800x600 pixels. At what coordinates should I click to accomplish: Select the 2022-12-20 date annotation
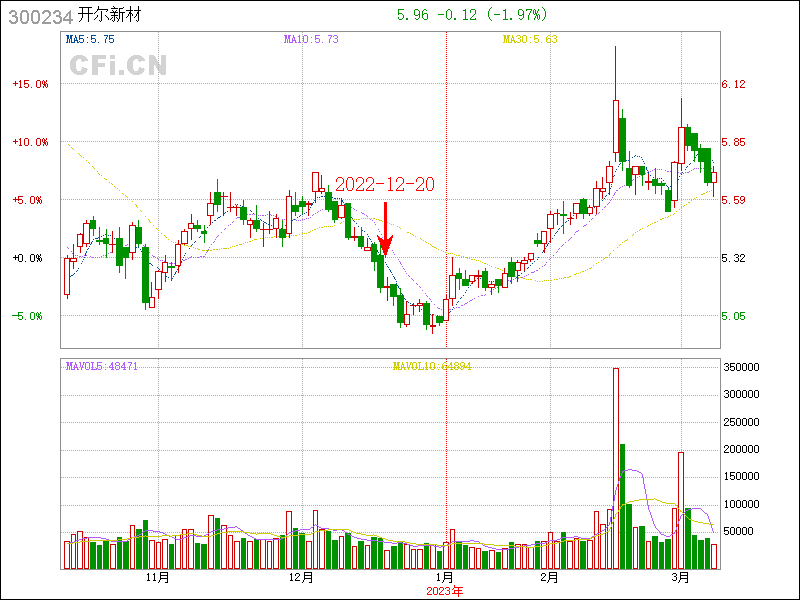[384, 185]
